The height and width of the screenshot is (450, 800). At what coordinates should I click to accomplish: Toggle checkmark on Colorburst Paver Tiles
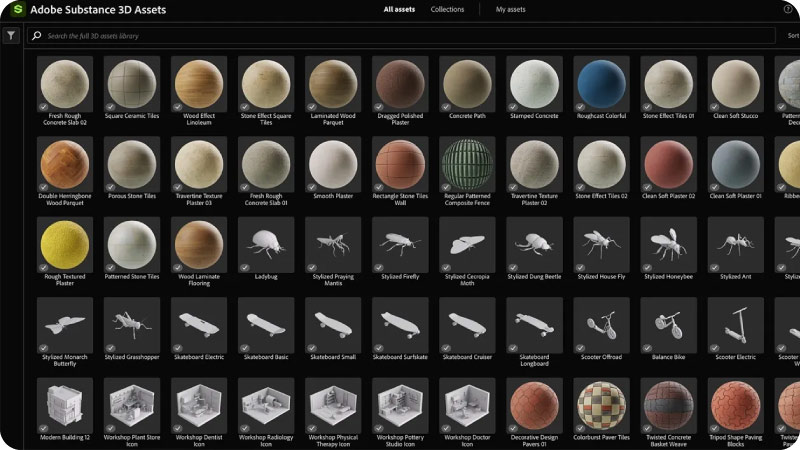pos(580,428)
